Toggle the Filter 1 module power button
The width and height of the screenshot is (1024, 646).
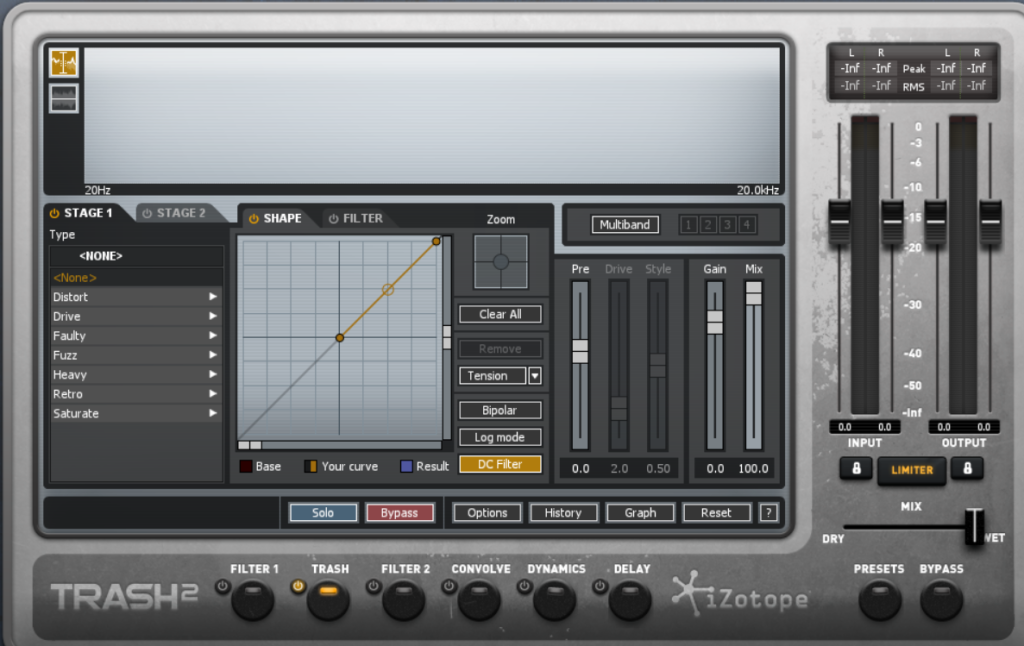point(222,586)
